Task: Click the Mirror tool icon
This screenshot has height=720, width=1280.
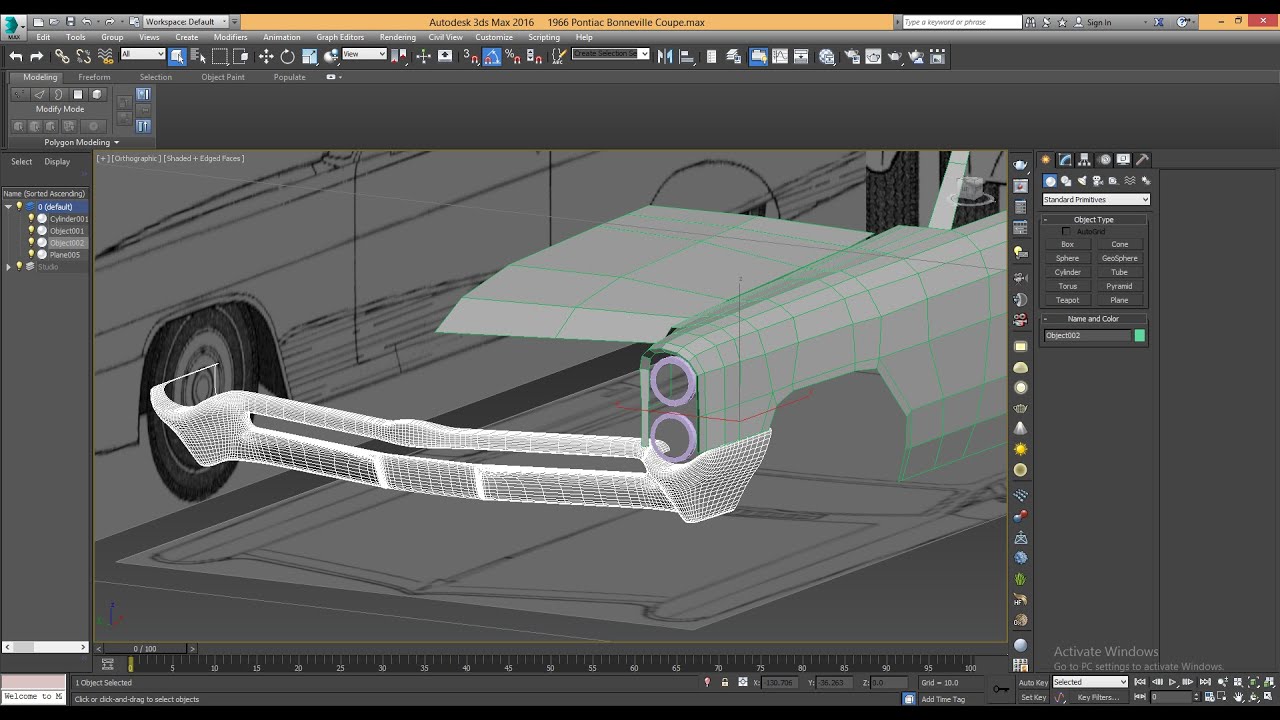Action: tap(665, 57)
